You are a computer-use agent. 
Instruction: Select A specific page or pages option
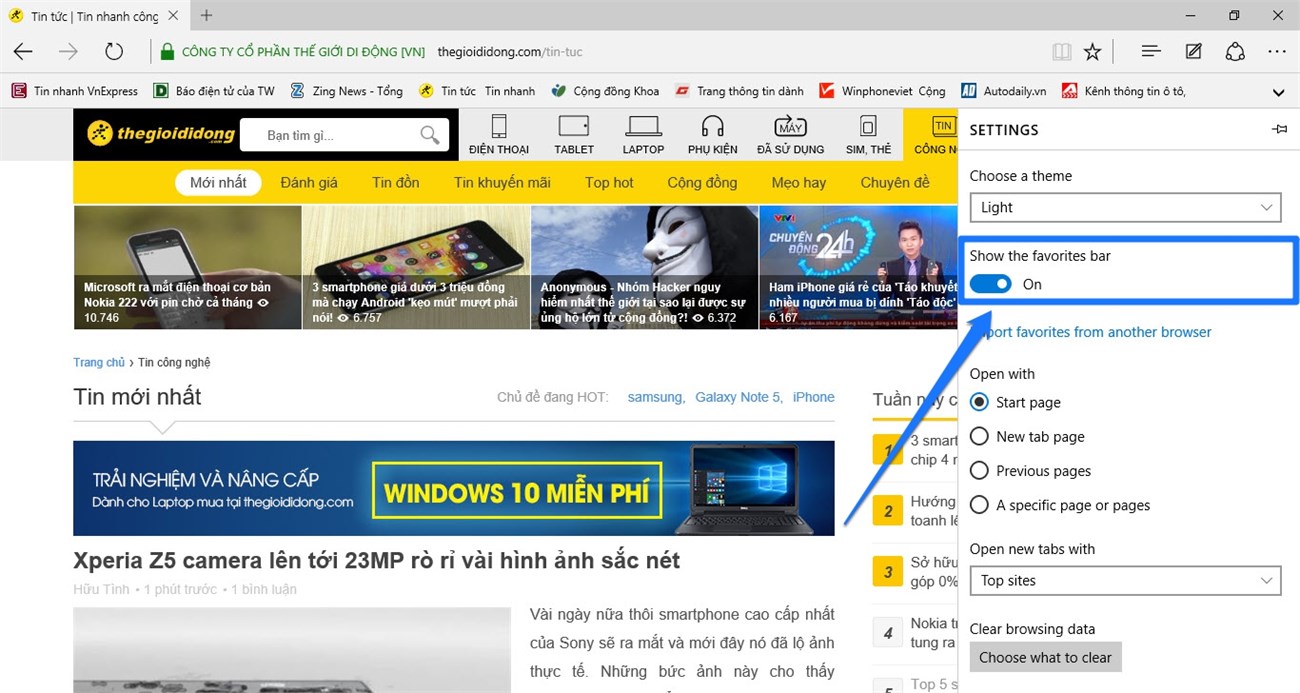click(x=979, y=505)
